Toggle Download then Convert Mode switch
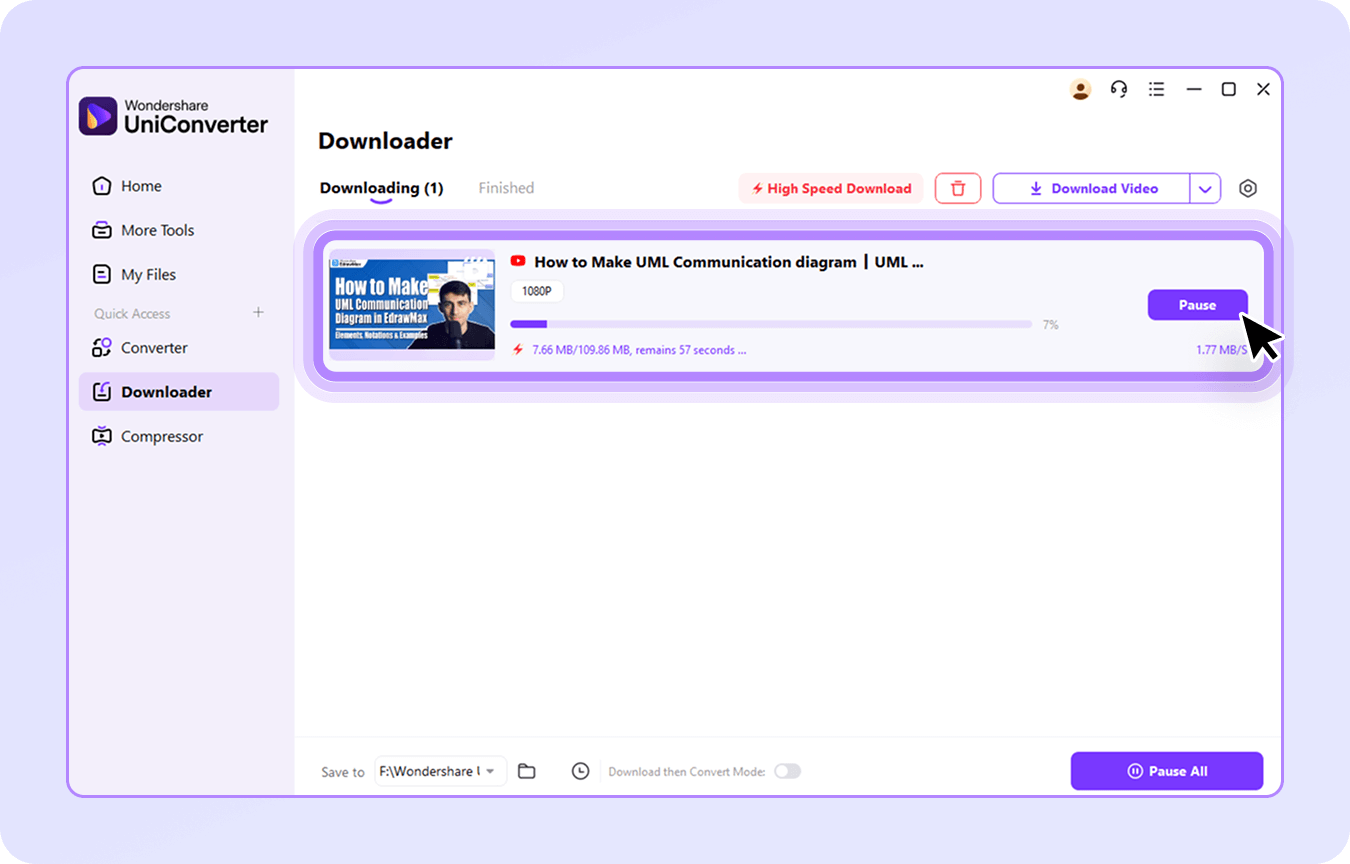1350x864 pixels. click(x=788, y=771)
